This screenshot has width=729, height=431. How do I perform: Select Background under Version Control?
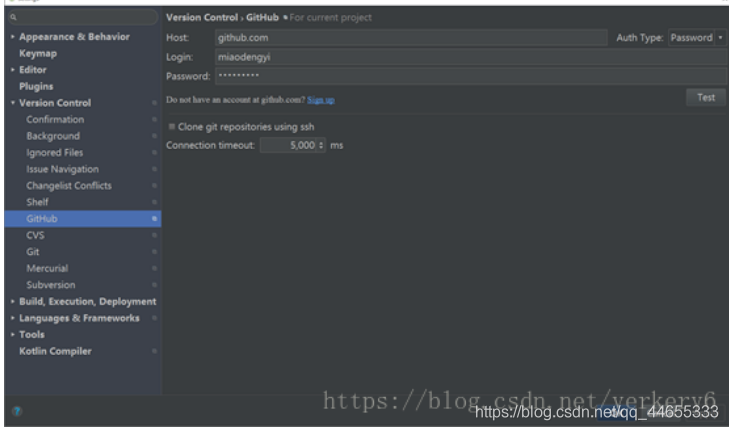(53, 136)
